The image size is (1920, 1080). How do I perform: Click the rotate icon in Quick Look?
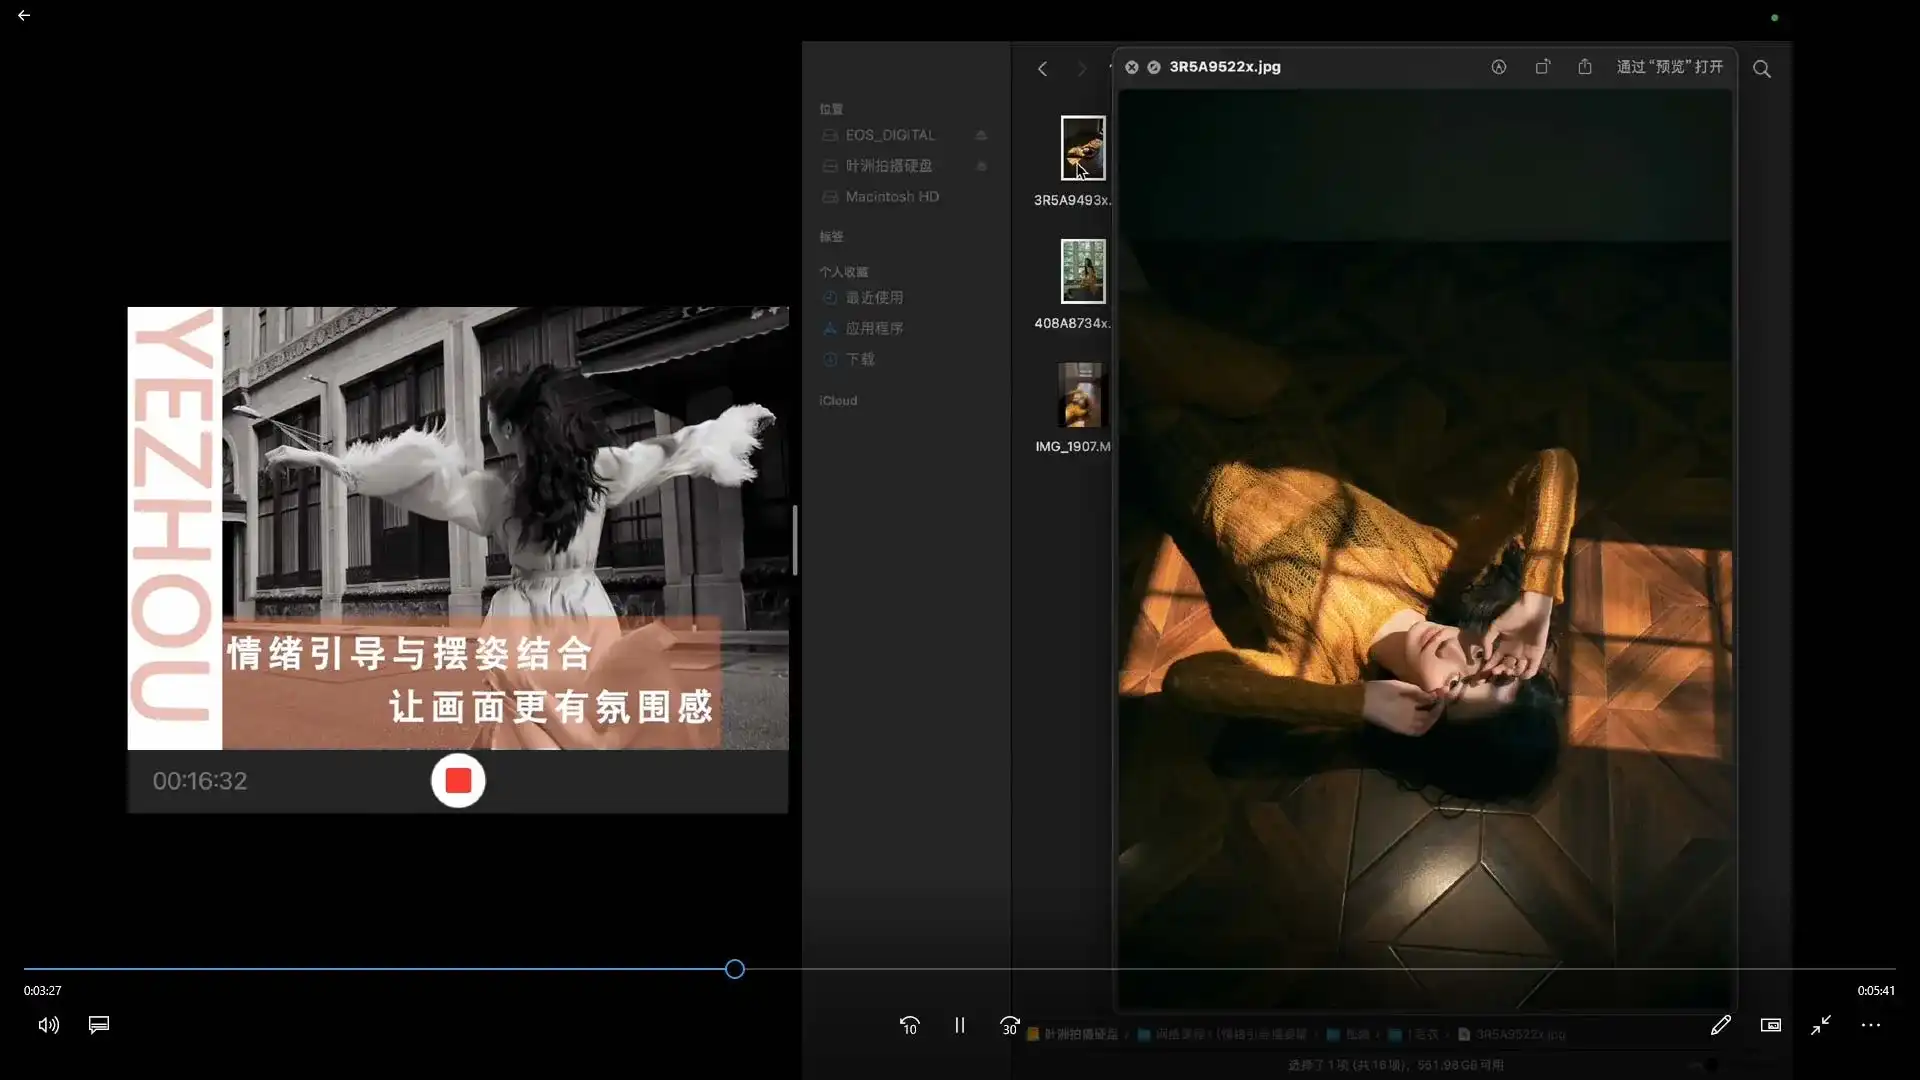coord(1542,67)
